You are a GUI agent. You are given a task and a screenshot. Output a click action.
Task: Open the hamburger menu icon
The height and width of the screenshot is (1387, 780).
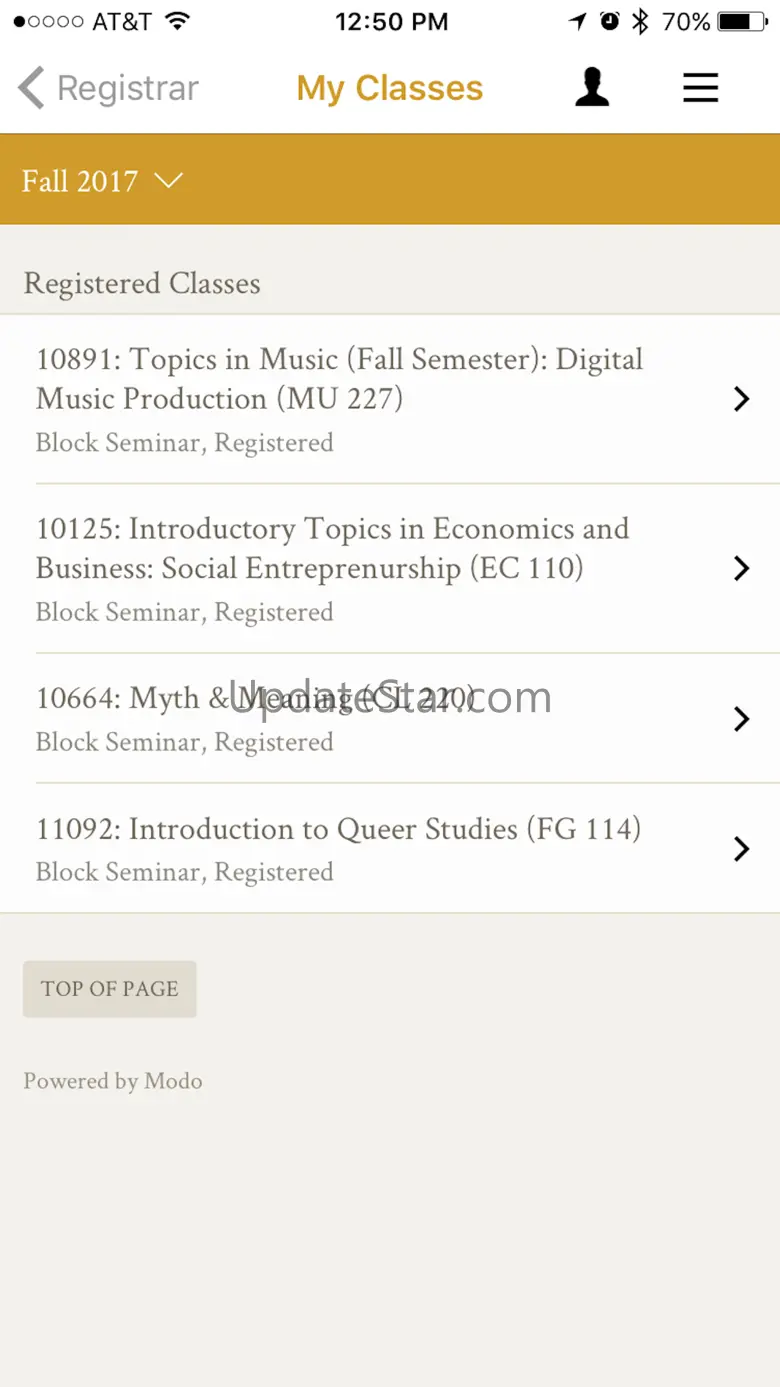(x=700, y=88)
